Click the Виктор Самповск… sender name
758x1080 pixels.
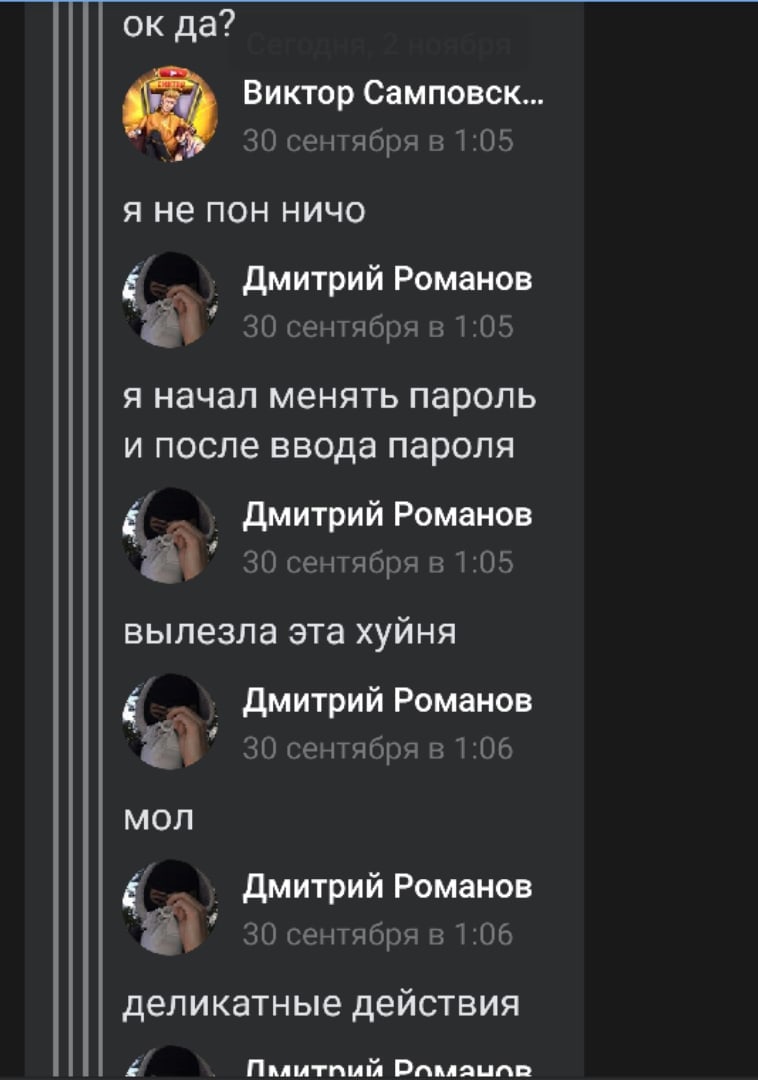[393, 93]
